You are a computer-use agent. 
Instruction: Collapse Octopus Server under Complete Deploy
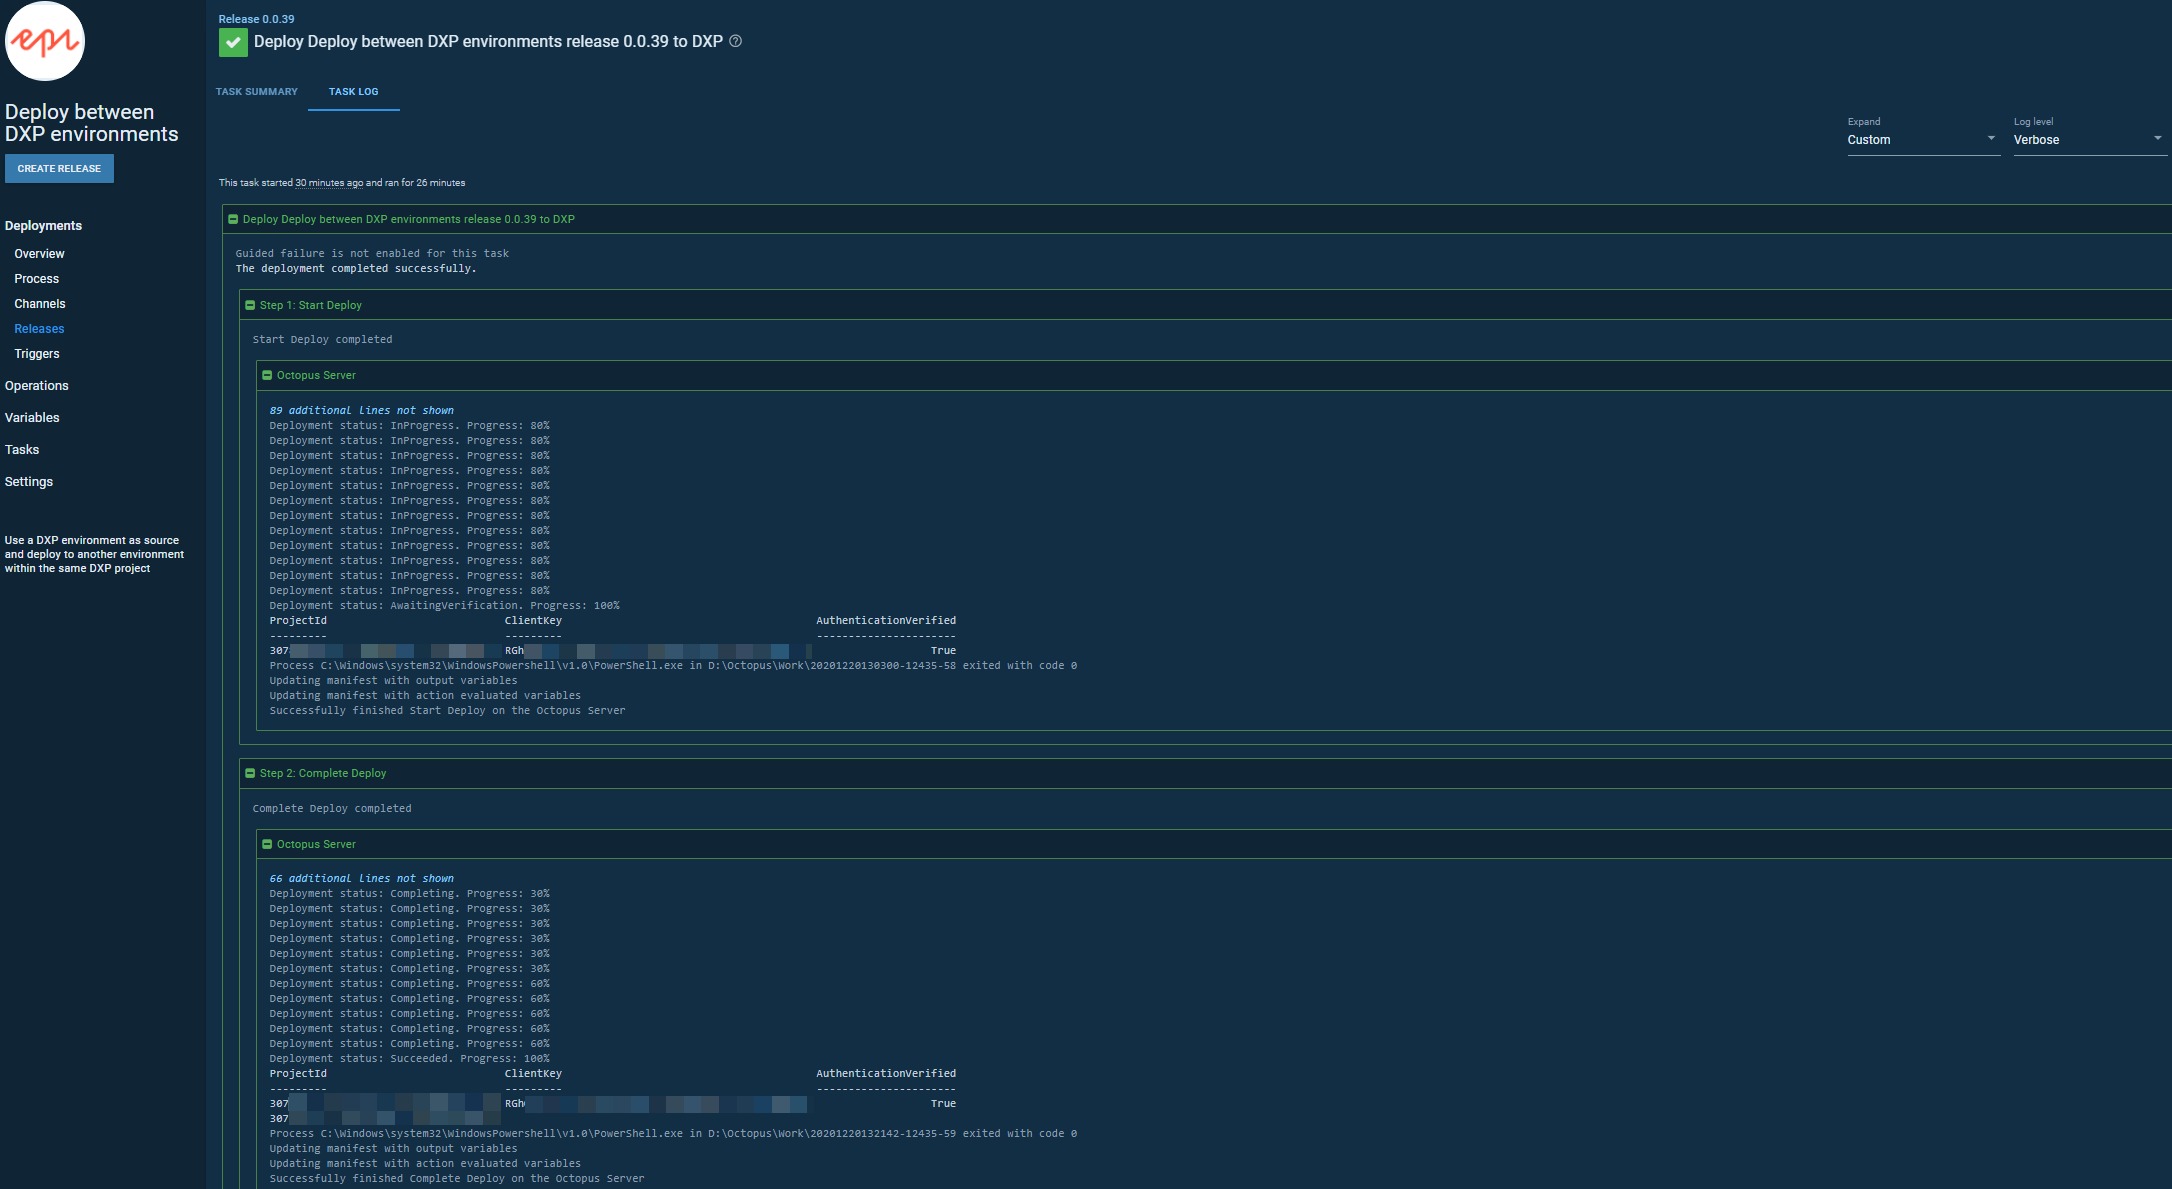pos(267,844)
